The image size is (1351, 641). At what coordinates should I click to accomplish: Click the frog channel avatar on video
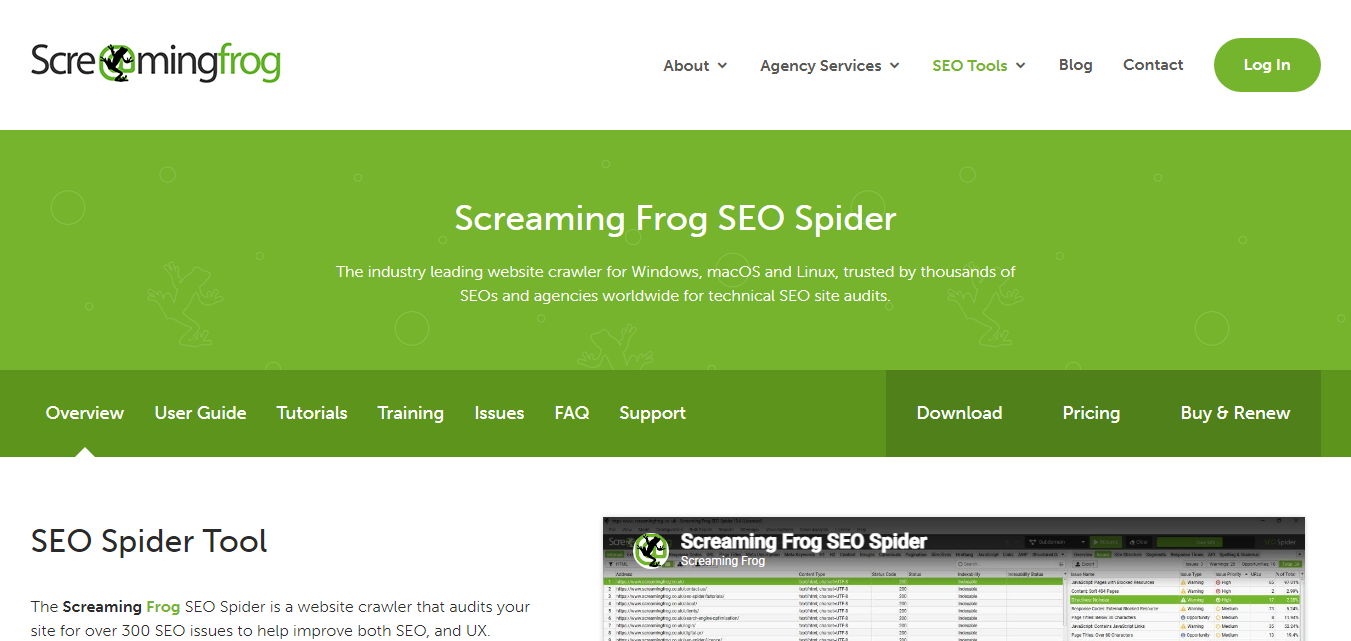tap(651, 550)
